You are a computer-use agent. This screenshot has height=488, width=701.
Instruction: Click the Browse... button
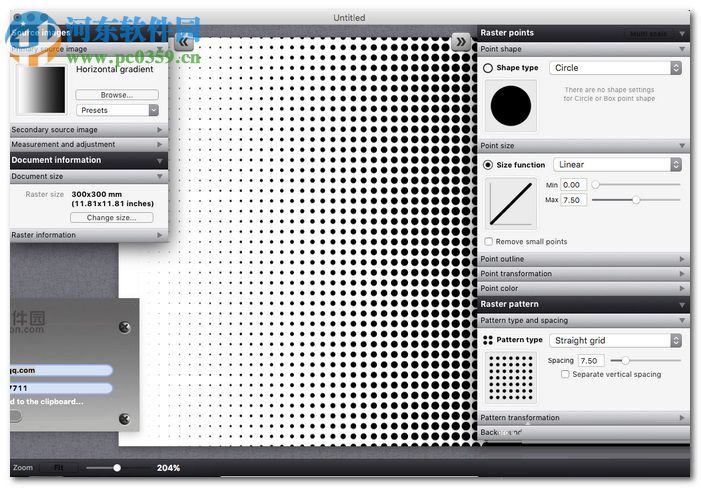pos(117,95)
